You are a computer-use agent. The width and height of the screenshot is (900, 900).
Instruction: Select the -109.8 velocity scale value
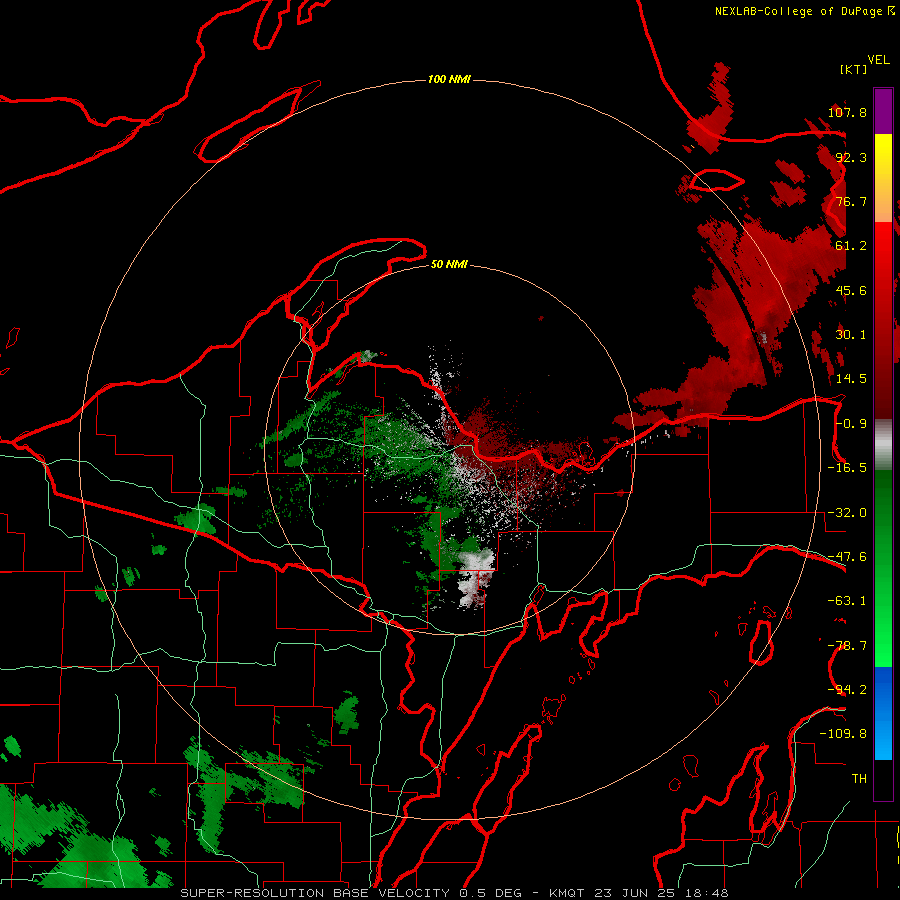pyautogui.click(x=843, y=734)
